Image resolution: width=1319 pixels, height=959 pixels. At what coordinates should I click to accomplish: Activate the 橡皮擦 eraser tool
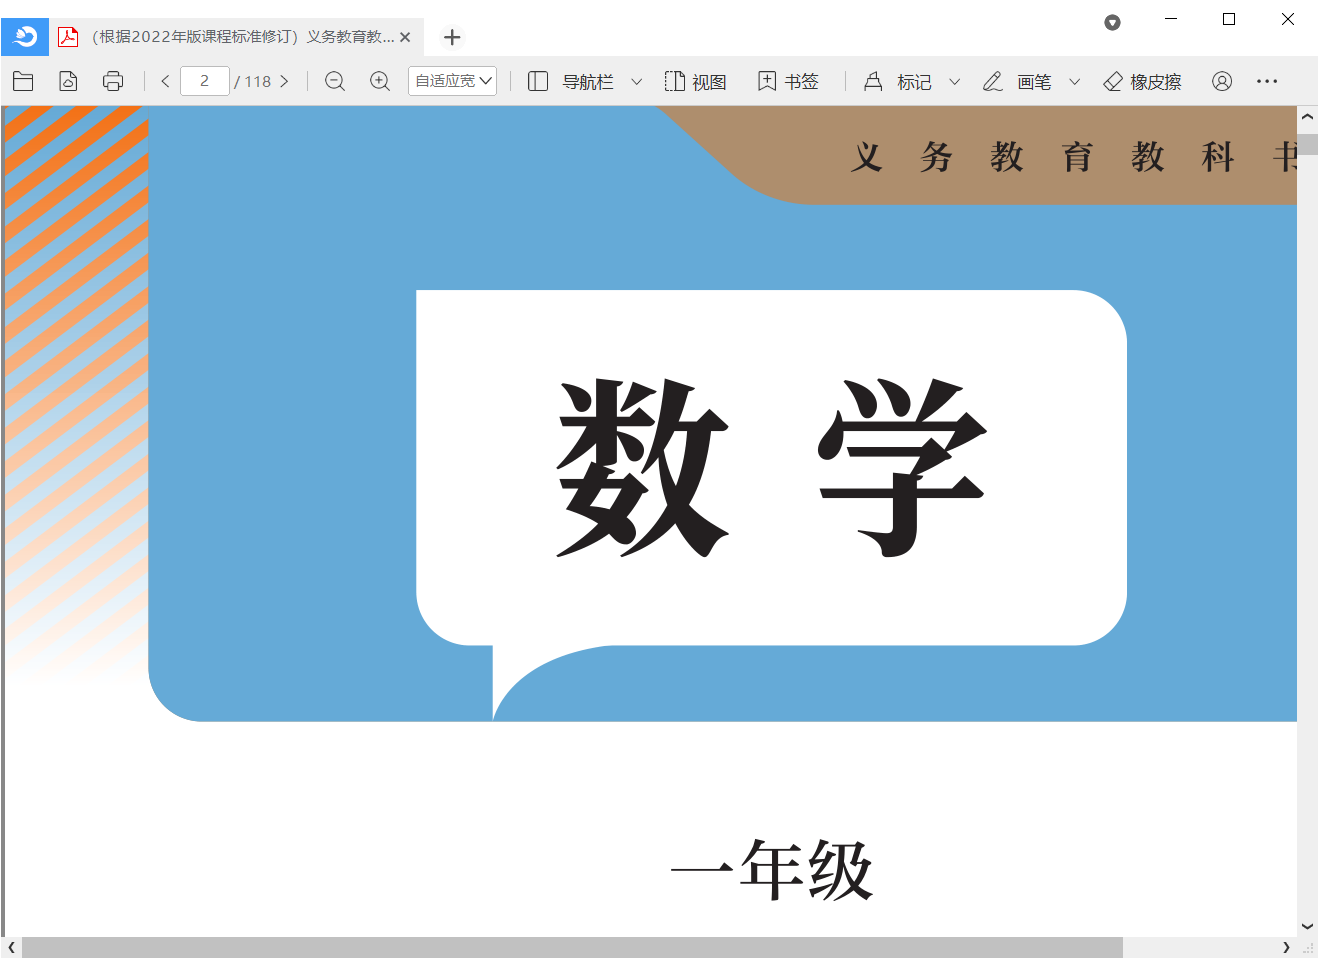[1141, 81]
